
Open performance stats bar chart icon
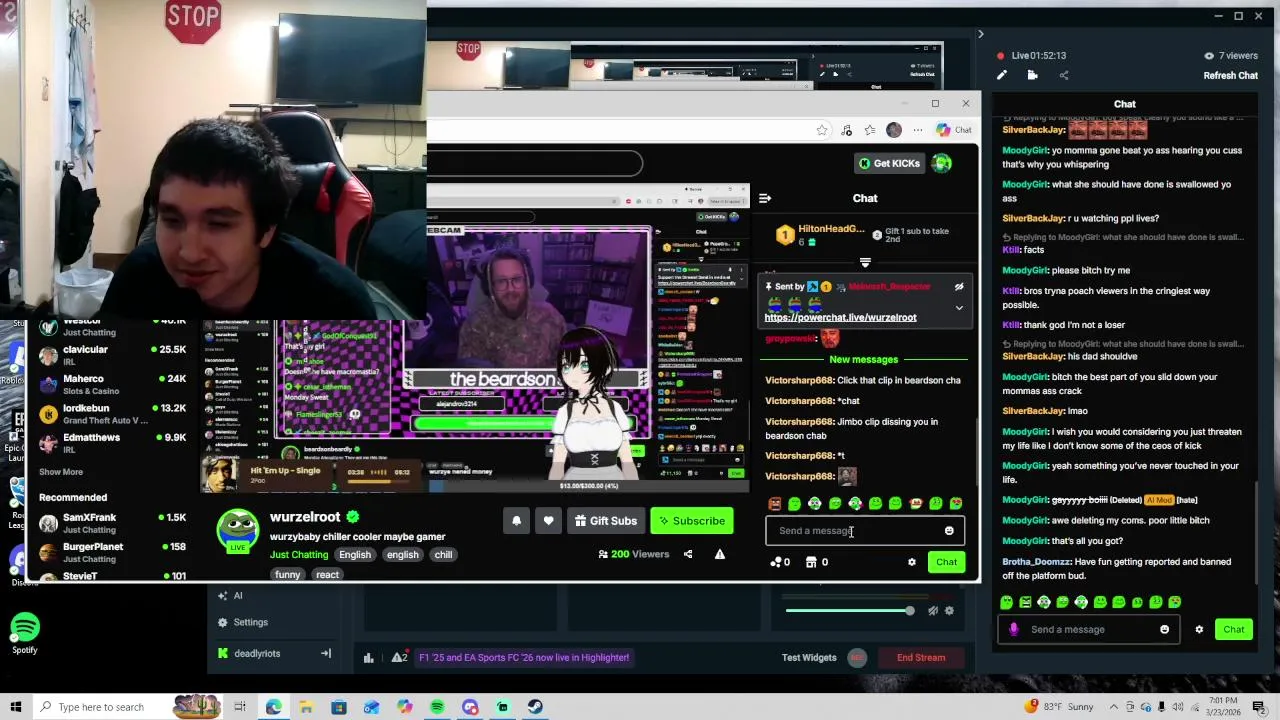click(x=368, y=658)
